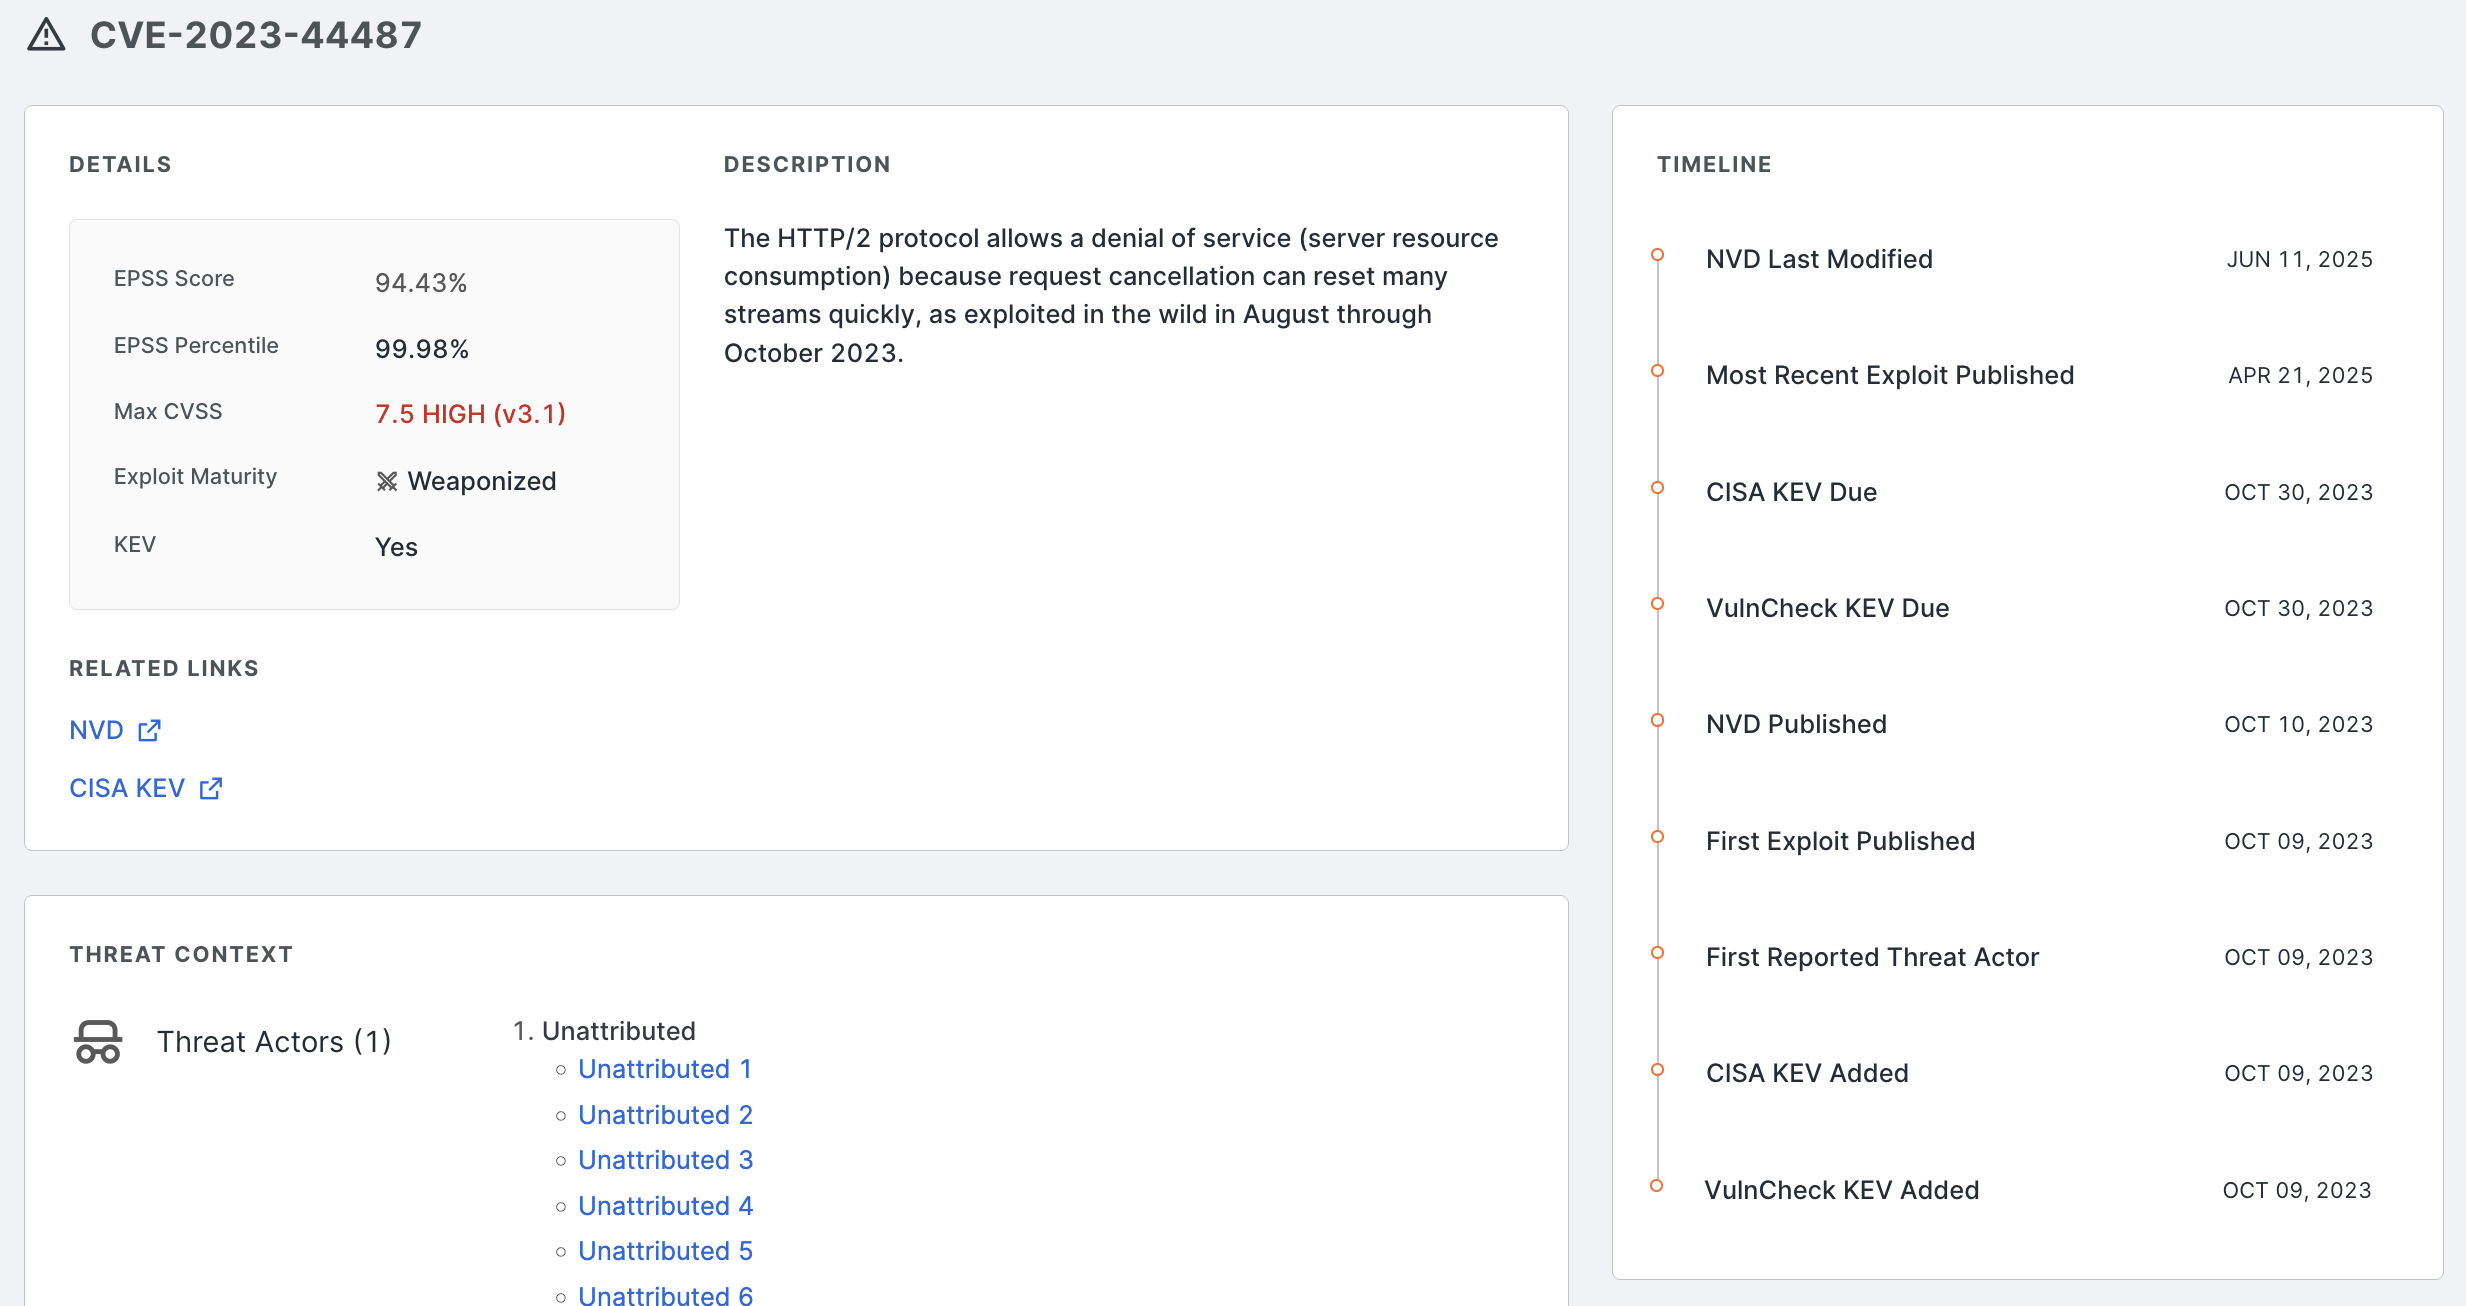Image resolution: width=2466 pixels, height=1306 pixels.
Task: Open the NVD related link
Action: 96,730
